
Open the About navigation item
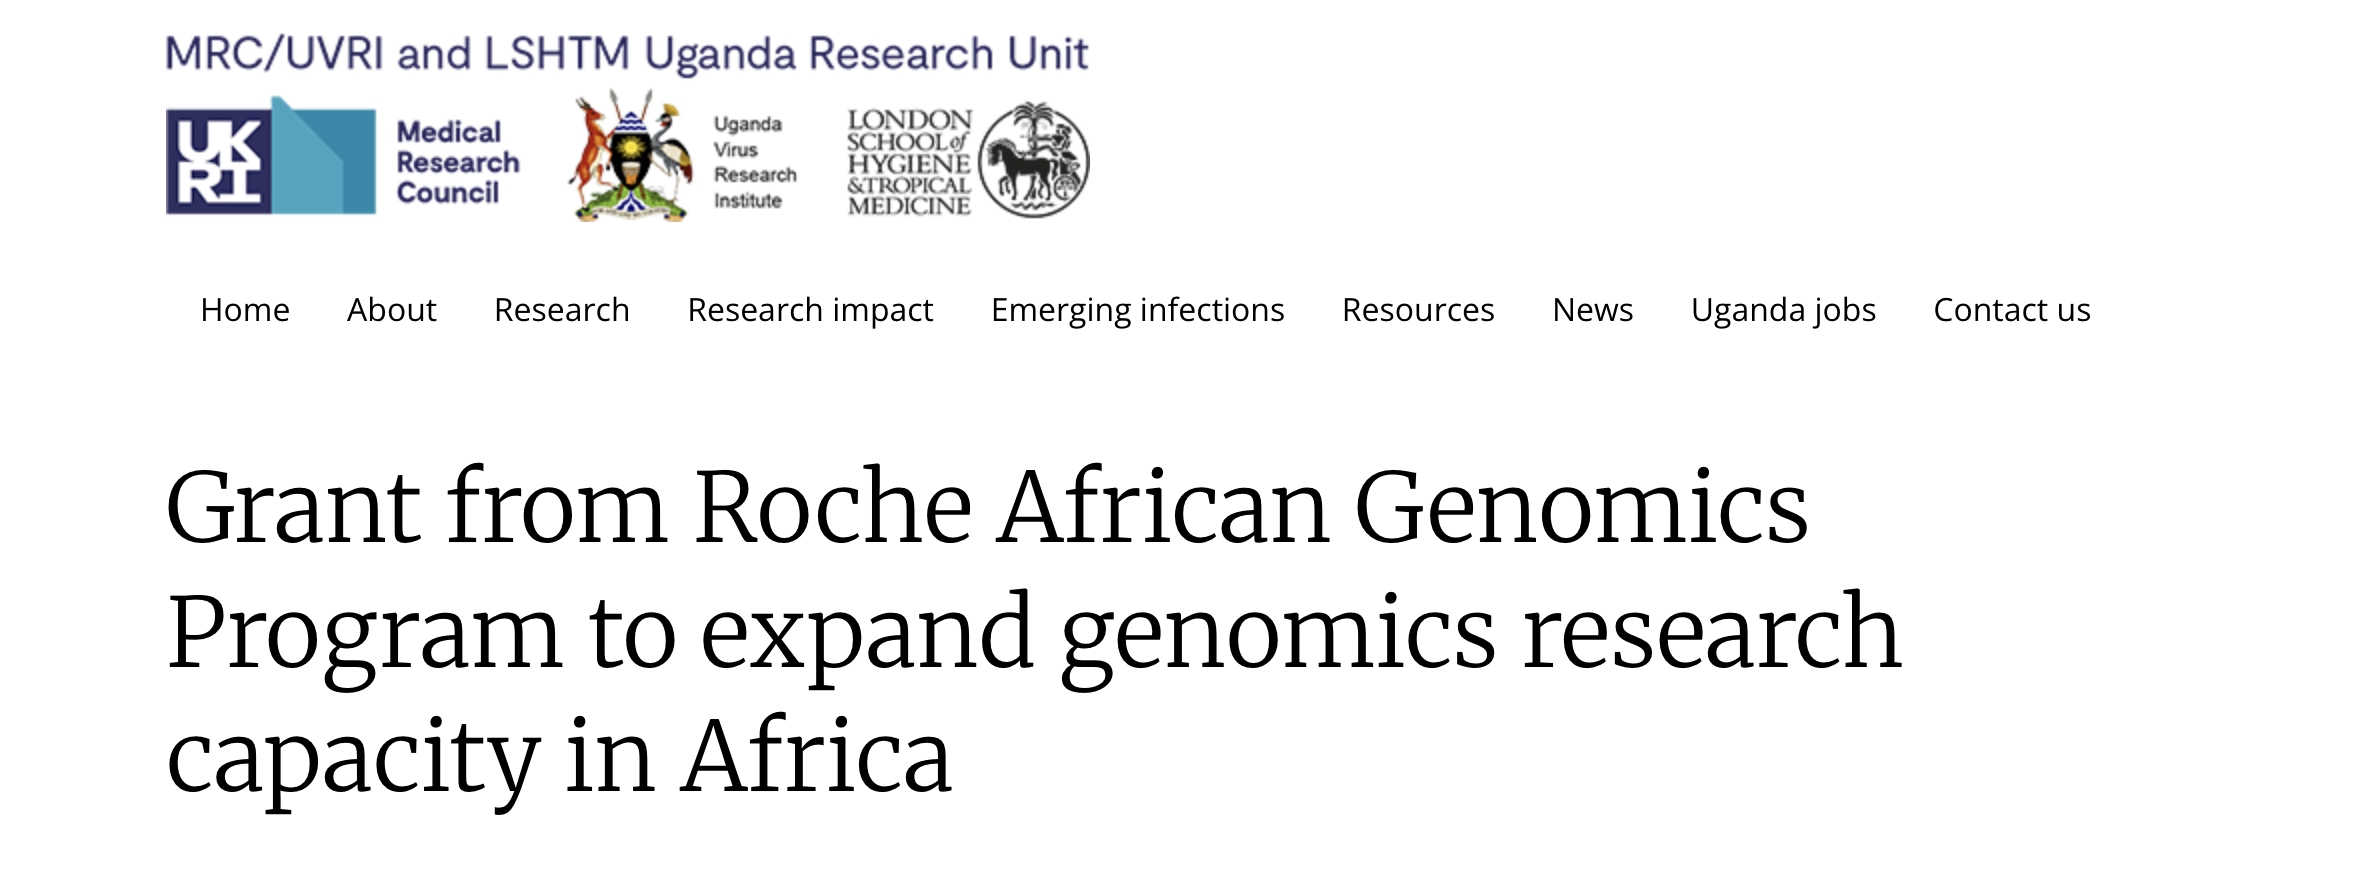tap(391, 310)
